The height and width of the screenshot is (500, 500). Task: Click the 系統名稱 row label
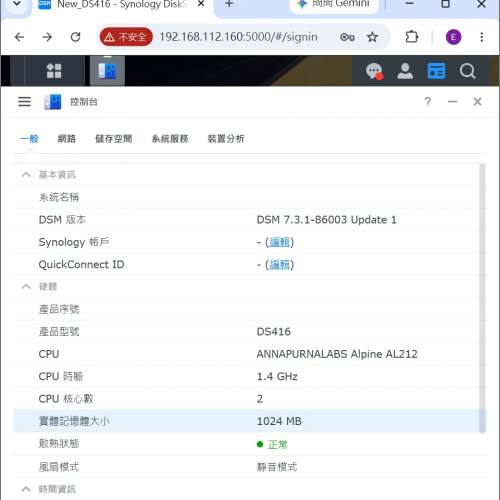tap(59, 197)
